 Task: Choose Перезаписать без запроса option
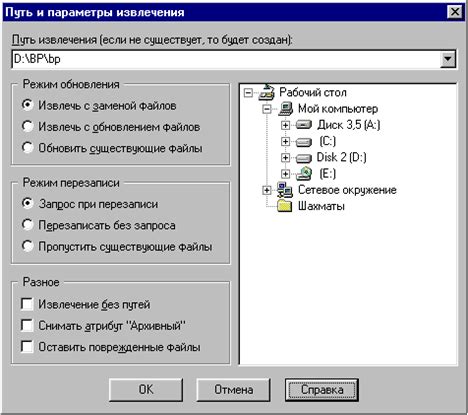[x=28, y=225]
